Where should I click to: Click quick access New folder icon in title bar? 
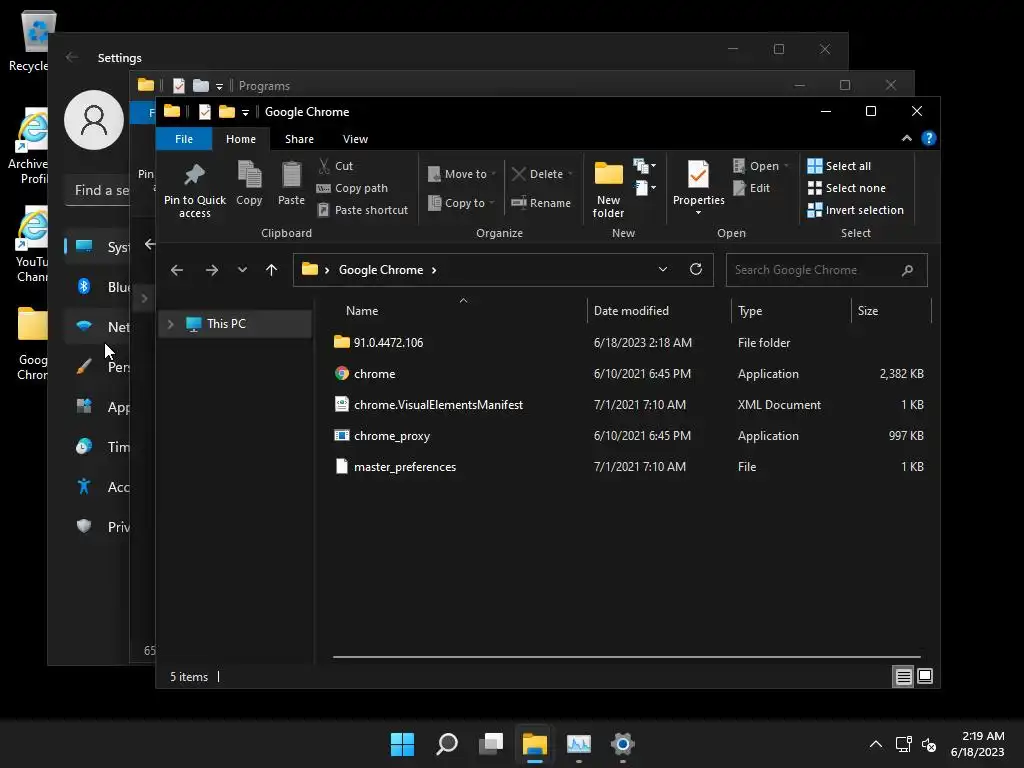point(227,112)
